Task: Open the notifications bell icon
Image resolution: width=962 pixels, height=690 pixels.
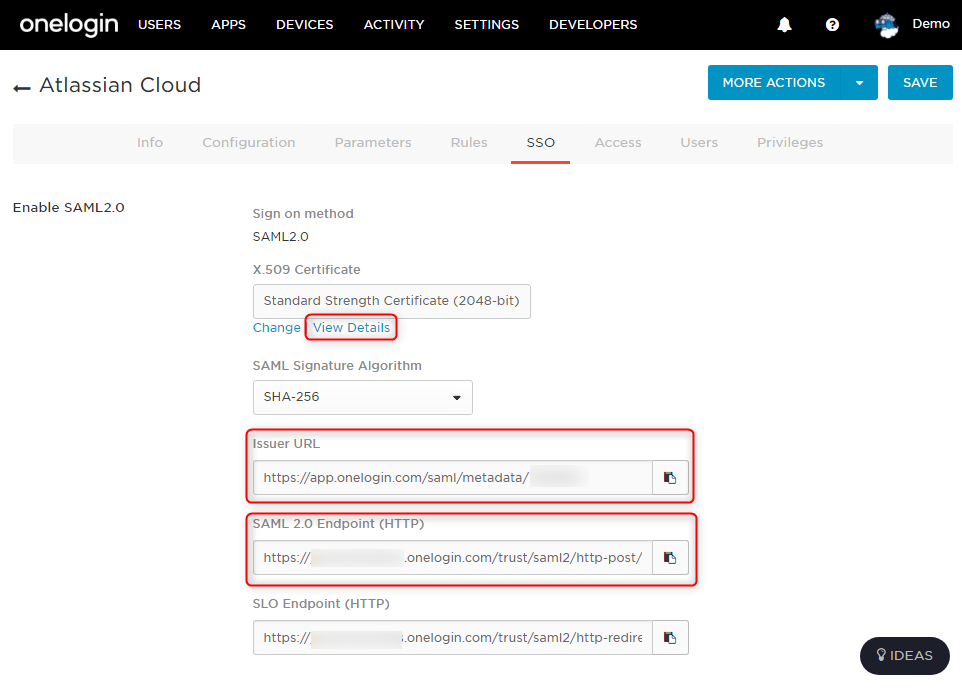Action: [784, 25]
